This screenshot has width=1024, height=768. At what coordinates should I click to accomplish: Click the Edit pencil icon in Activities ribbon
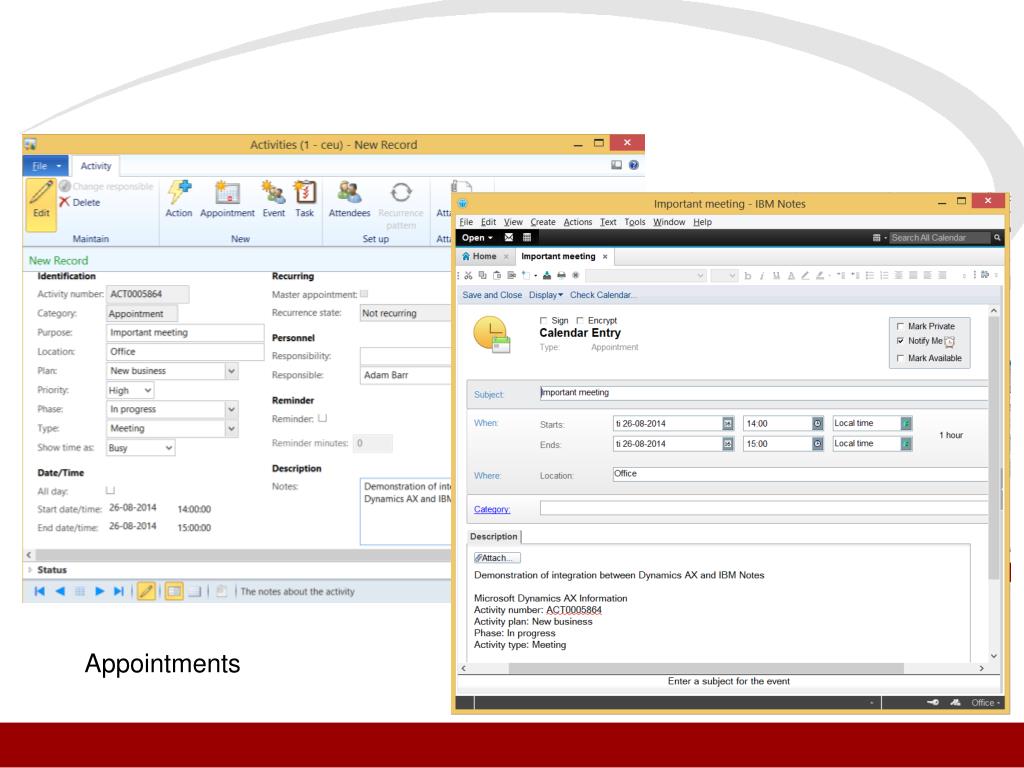point(41,193)
